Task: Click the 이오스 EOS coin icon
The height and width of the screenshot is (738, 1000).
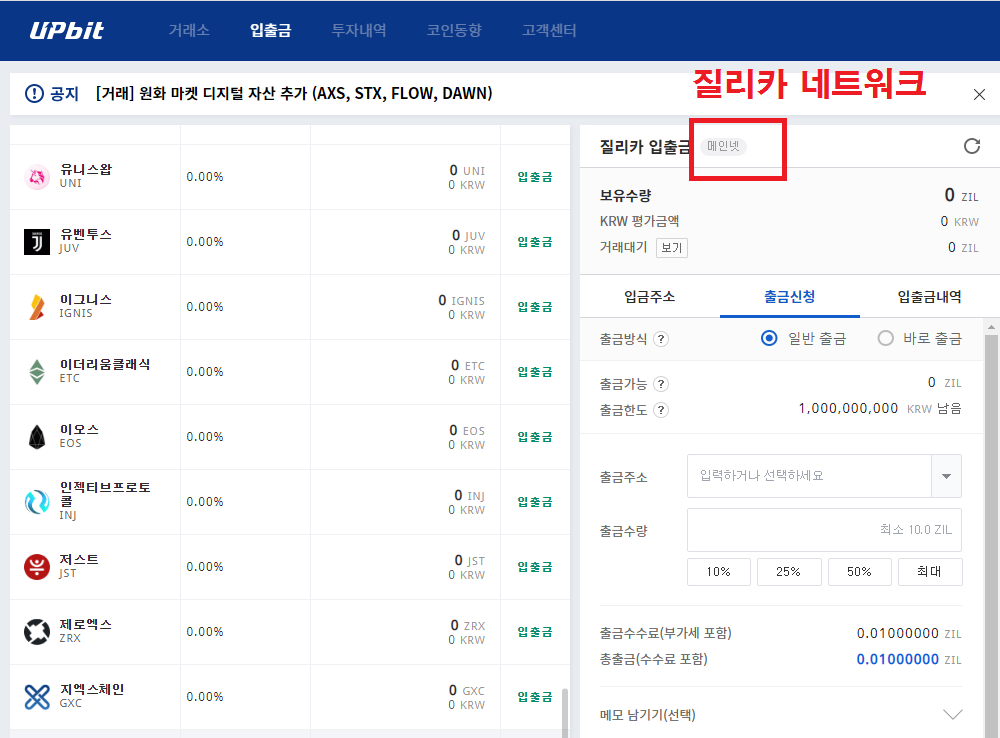Action: tap(37, 437)
